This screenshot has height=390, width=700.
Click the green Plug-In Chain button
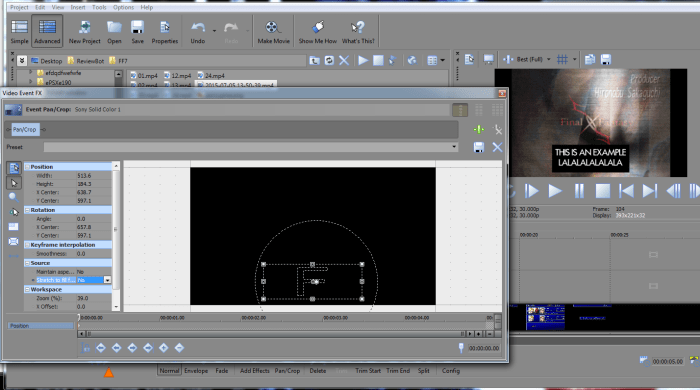point(479,129)
